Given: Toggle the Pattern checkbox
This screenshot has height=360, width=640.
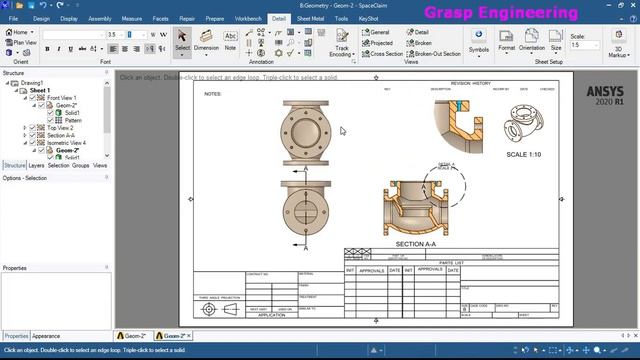Looking at the screenshot, I should (x=50, y=120).
